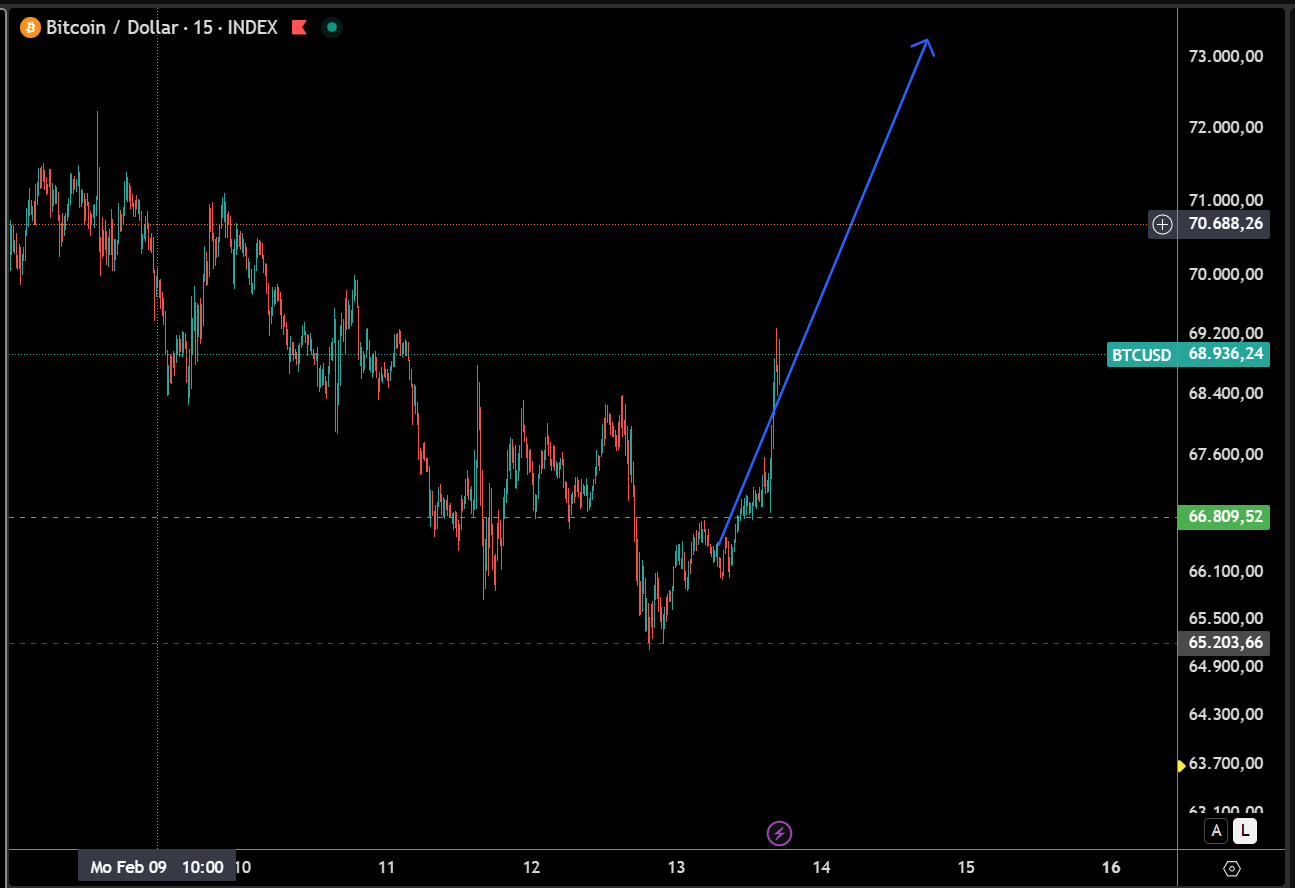The image size is (1295, 888).
Task: Click the Mo Feb 09 10:00 time label
Action: 156,867
